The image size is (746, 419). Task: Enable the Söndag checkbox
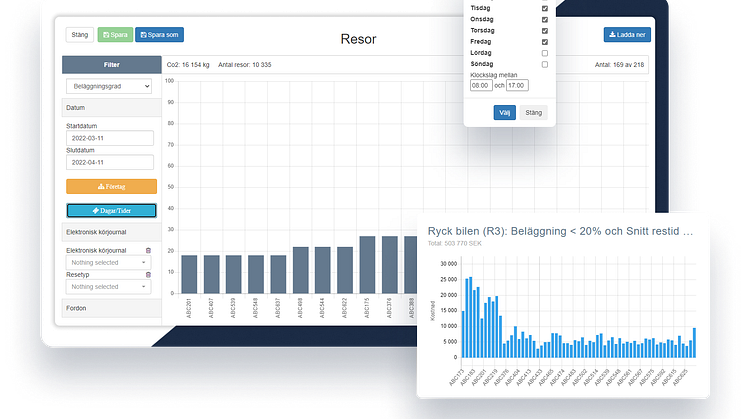pyautogui.click(x=545, y=64)
